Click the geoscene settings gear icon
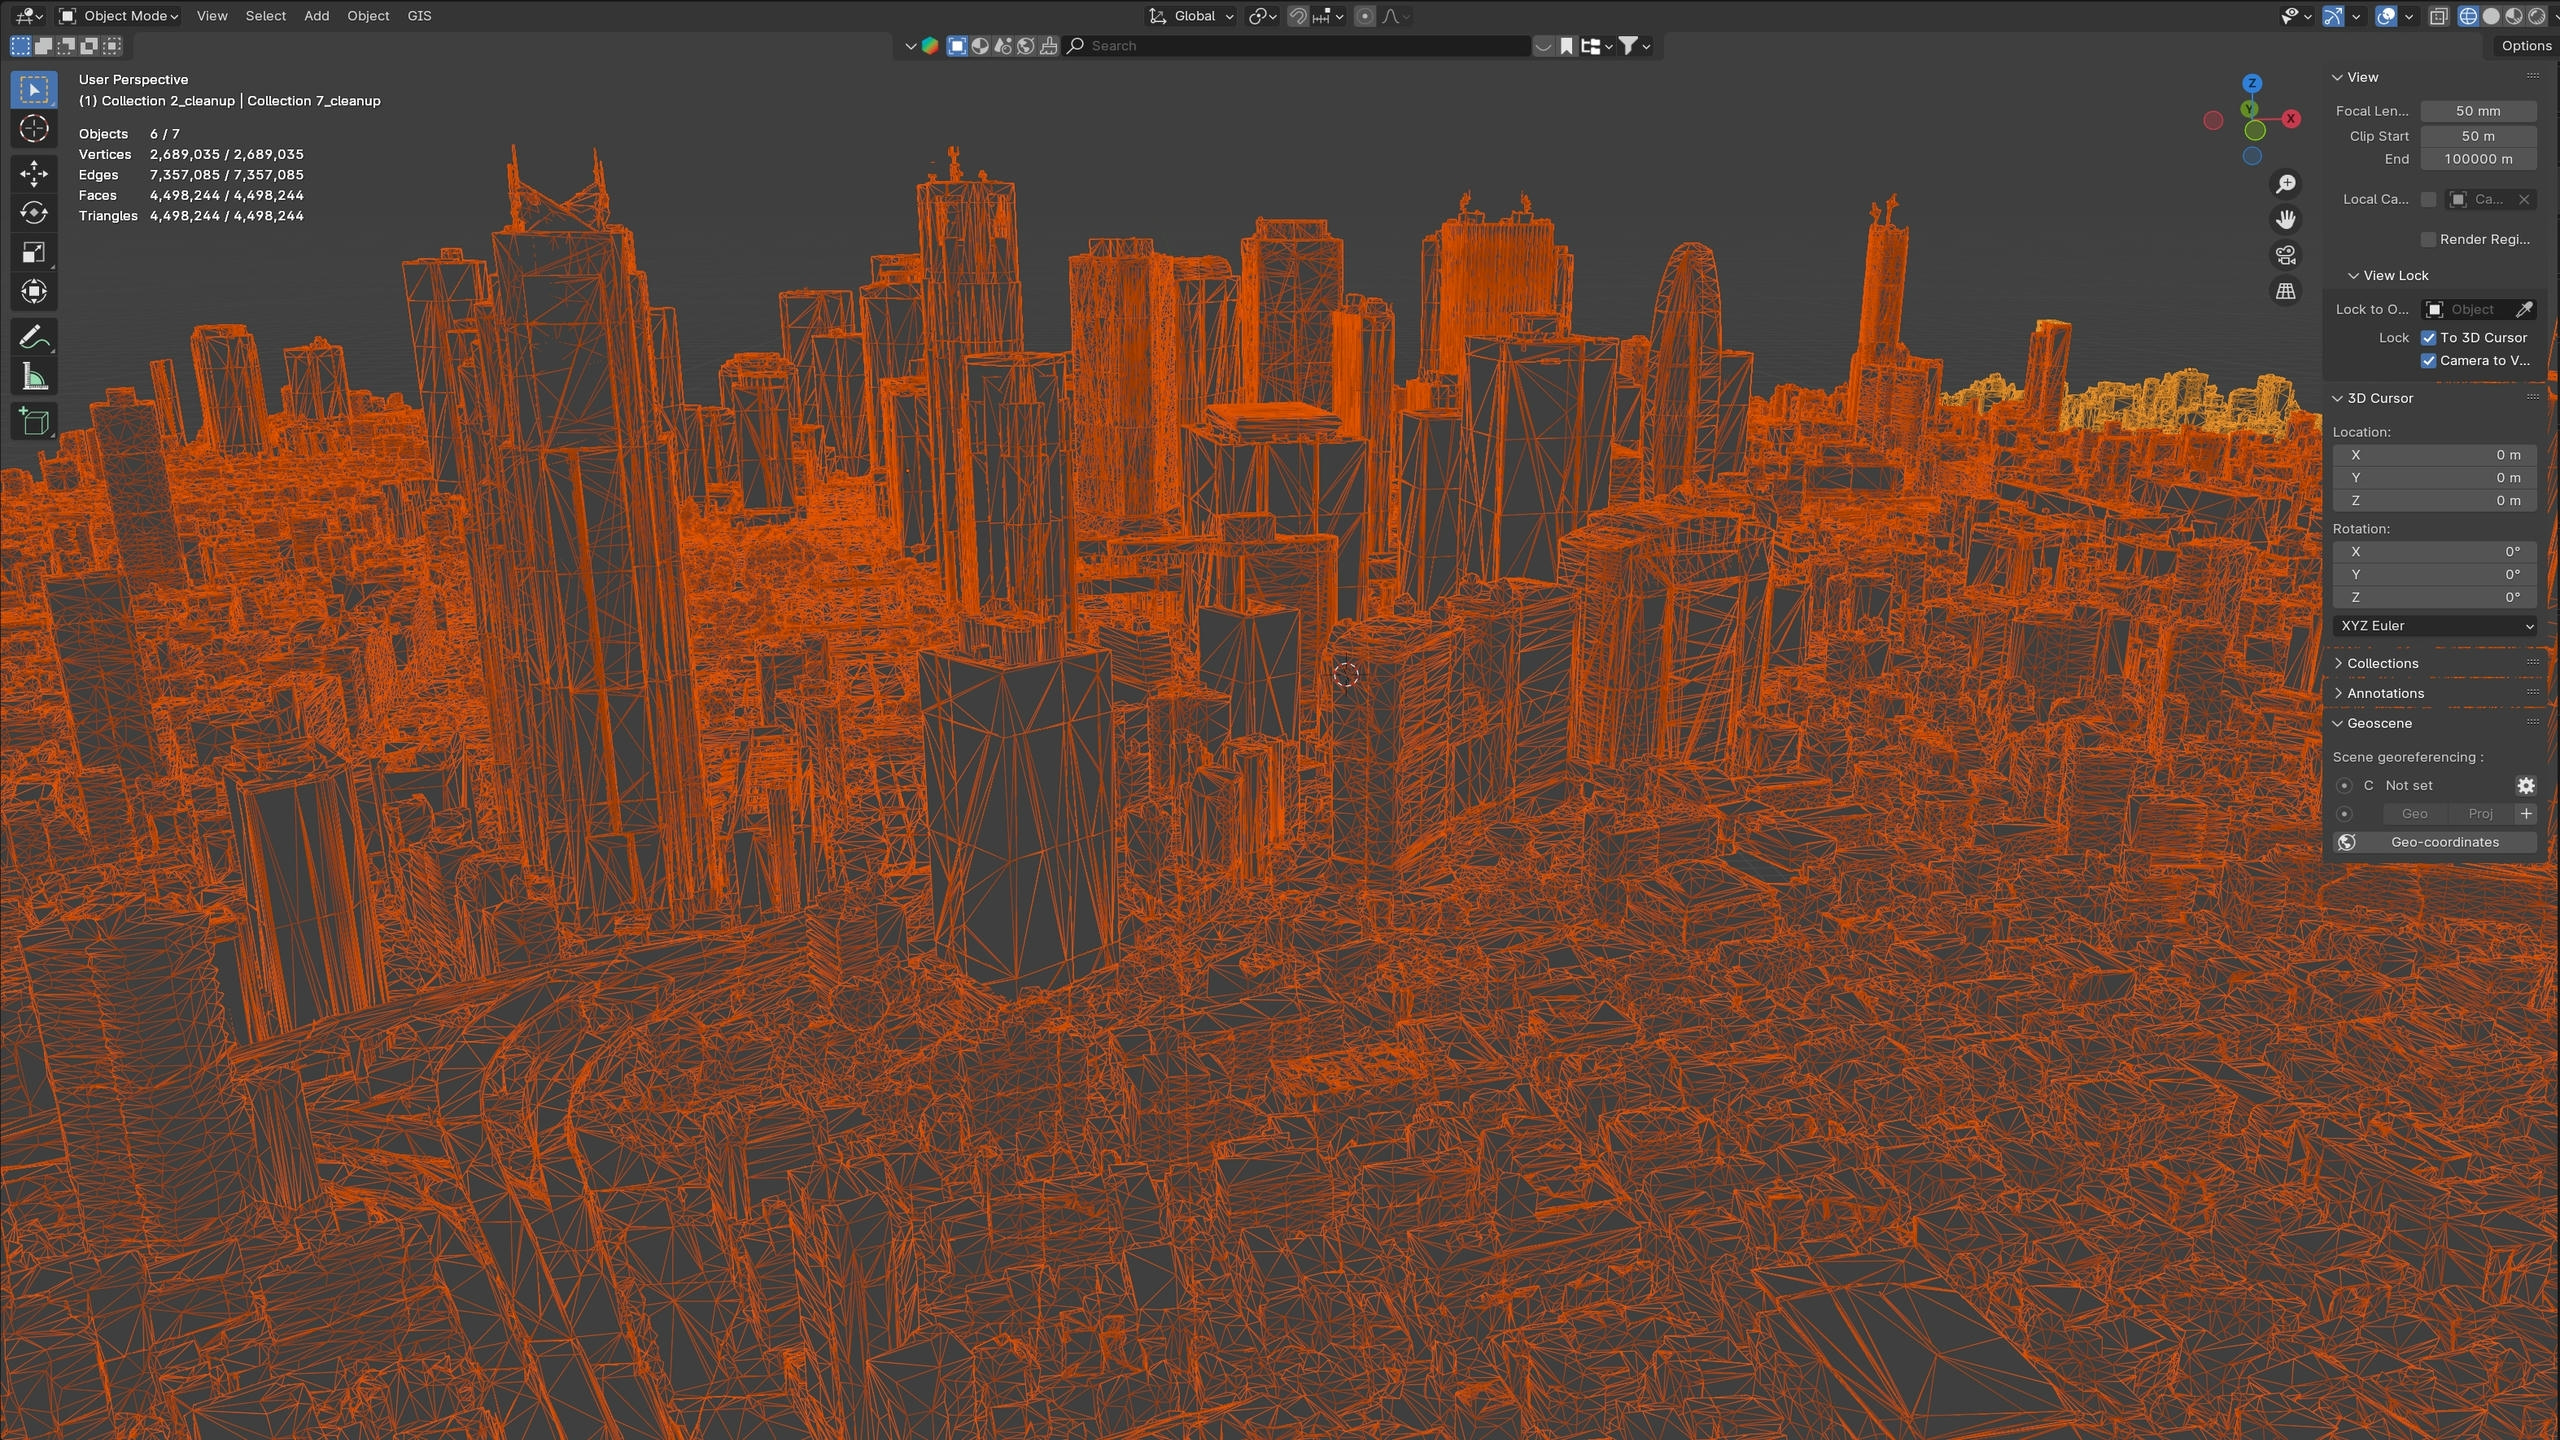The width and height of the screenshot is (2560, 1440). tap(2526, 786)
